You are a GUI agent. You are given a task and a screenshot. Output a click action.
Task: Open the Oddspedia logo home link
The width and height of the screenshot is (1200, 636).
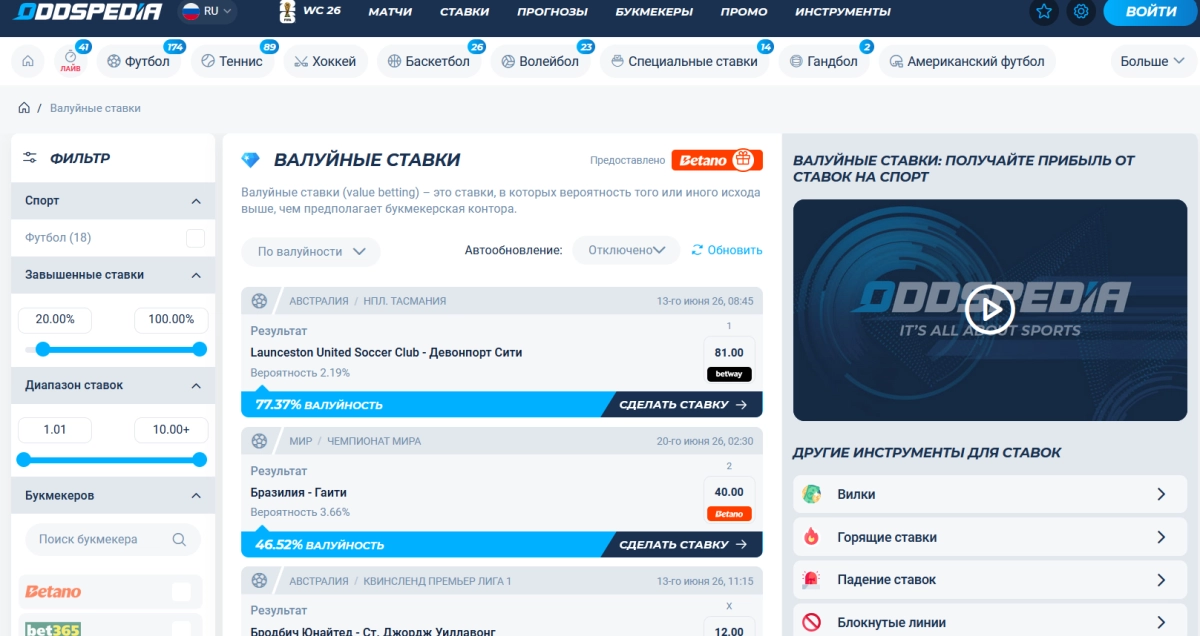click(88, 12)
